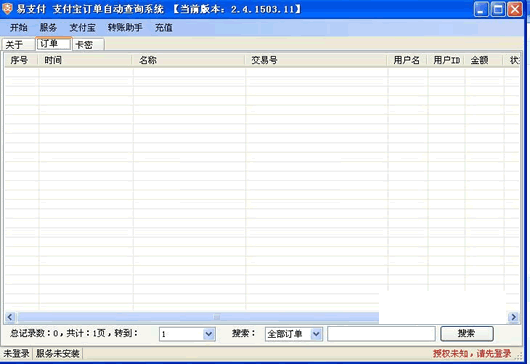The image size is (530, 364).
Task: Focus the search text input field
Action: tap(381, 334)
